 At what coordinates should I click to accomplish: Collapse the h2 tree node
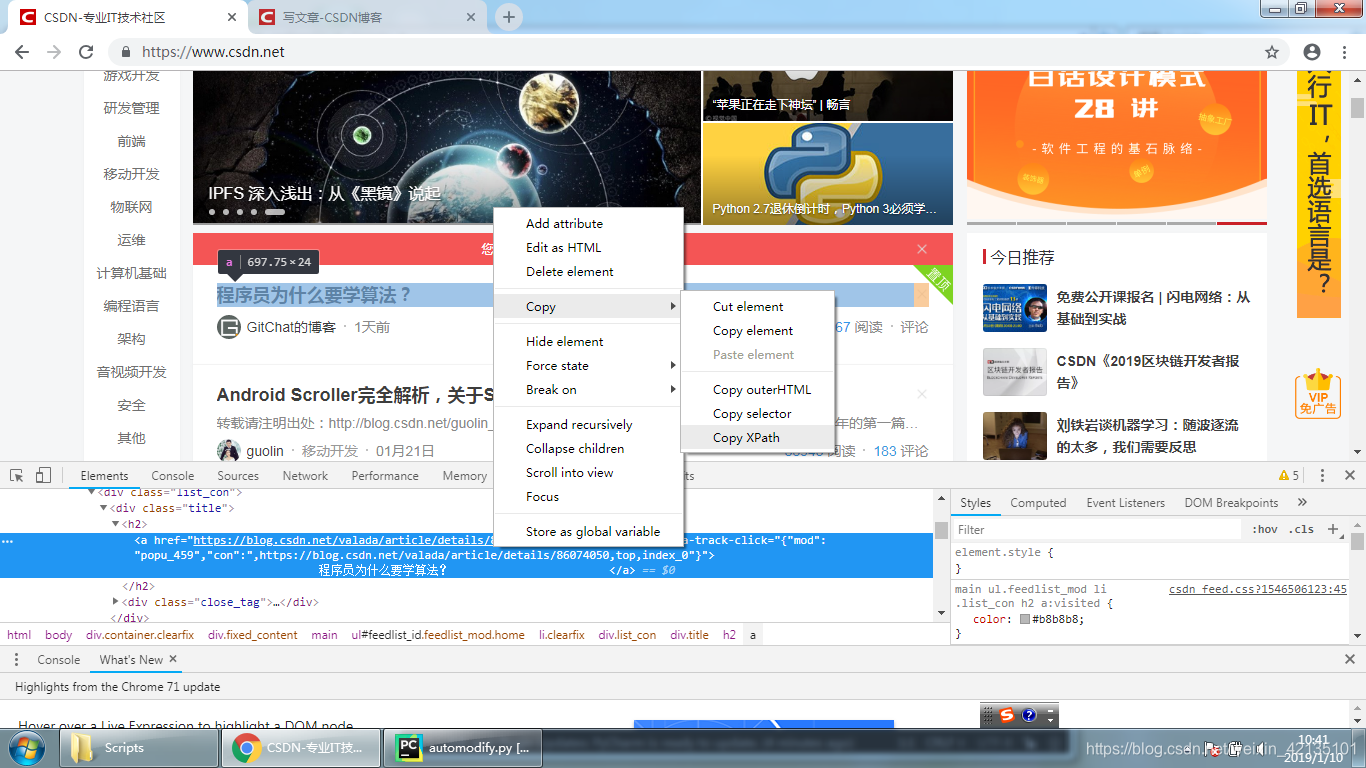114,523
